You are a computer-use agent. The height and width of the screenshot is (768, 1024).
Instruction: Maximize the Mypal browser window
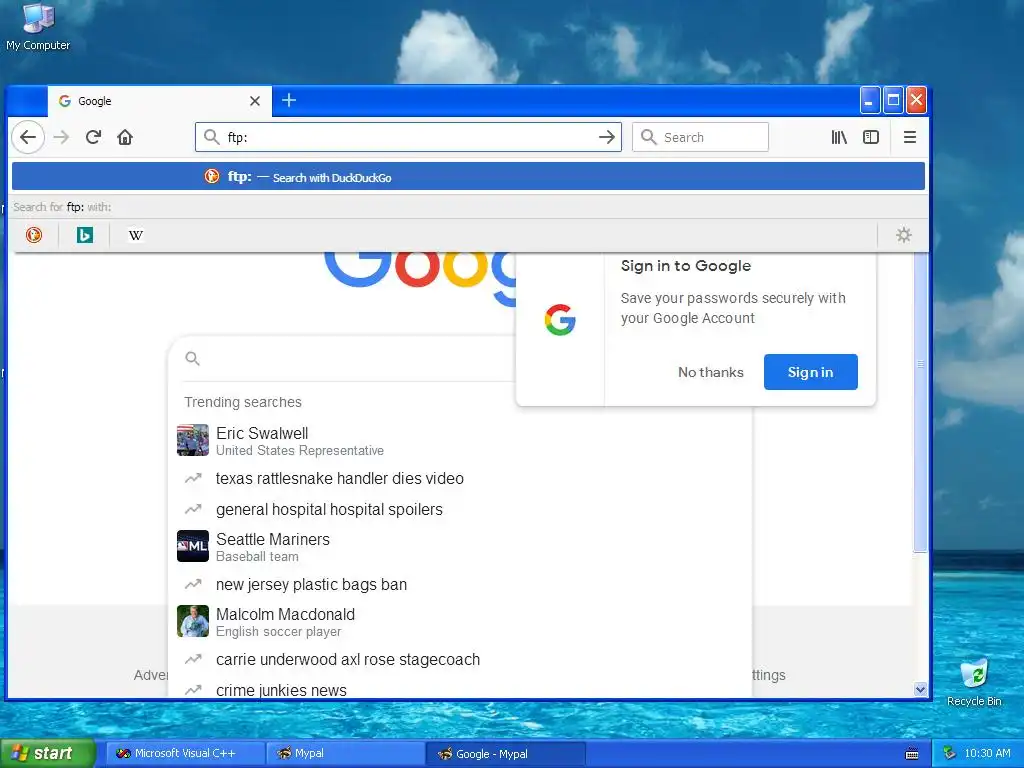click(893, 101)
